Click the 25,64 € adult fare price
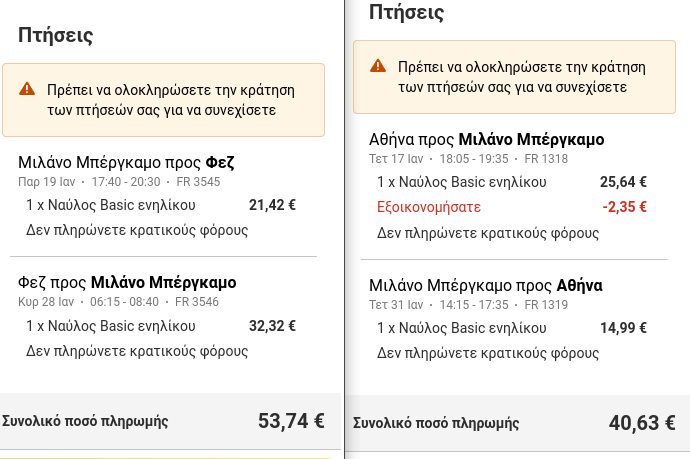 click(x=624, y=182)
